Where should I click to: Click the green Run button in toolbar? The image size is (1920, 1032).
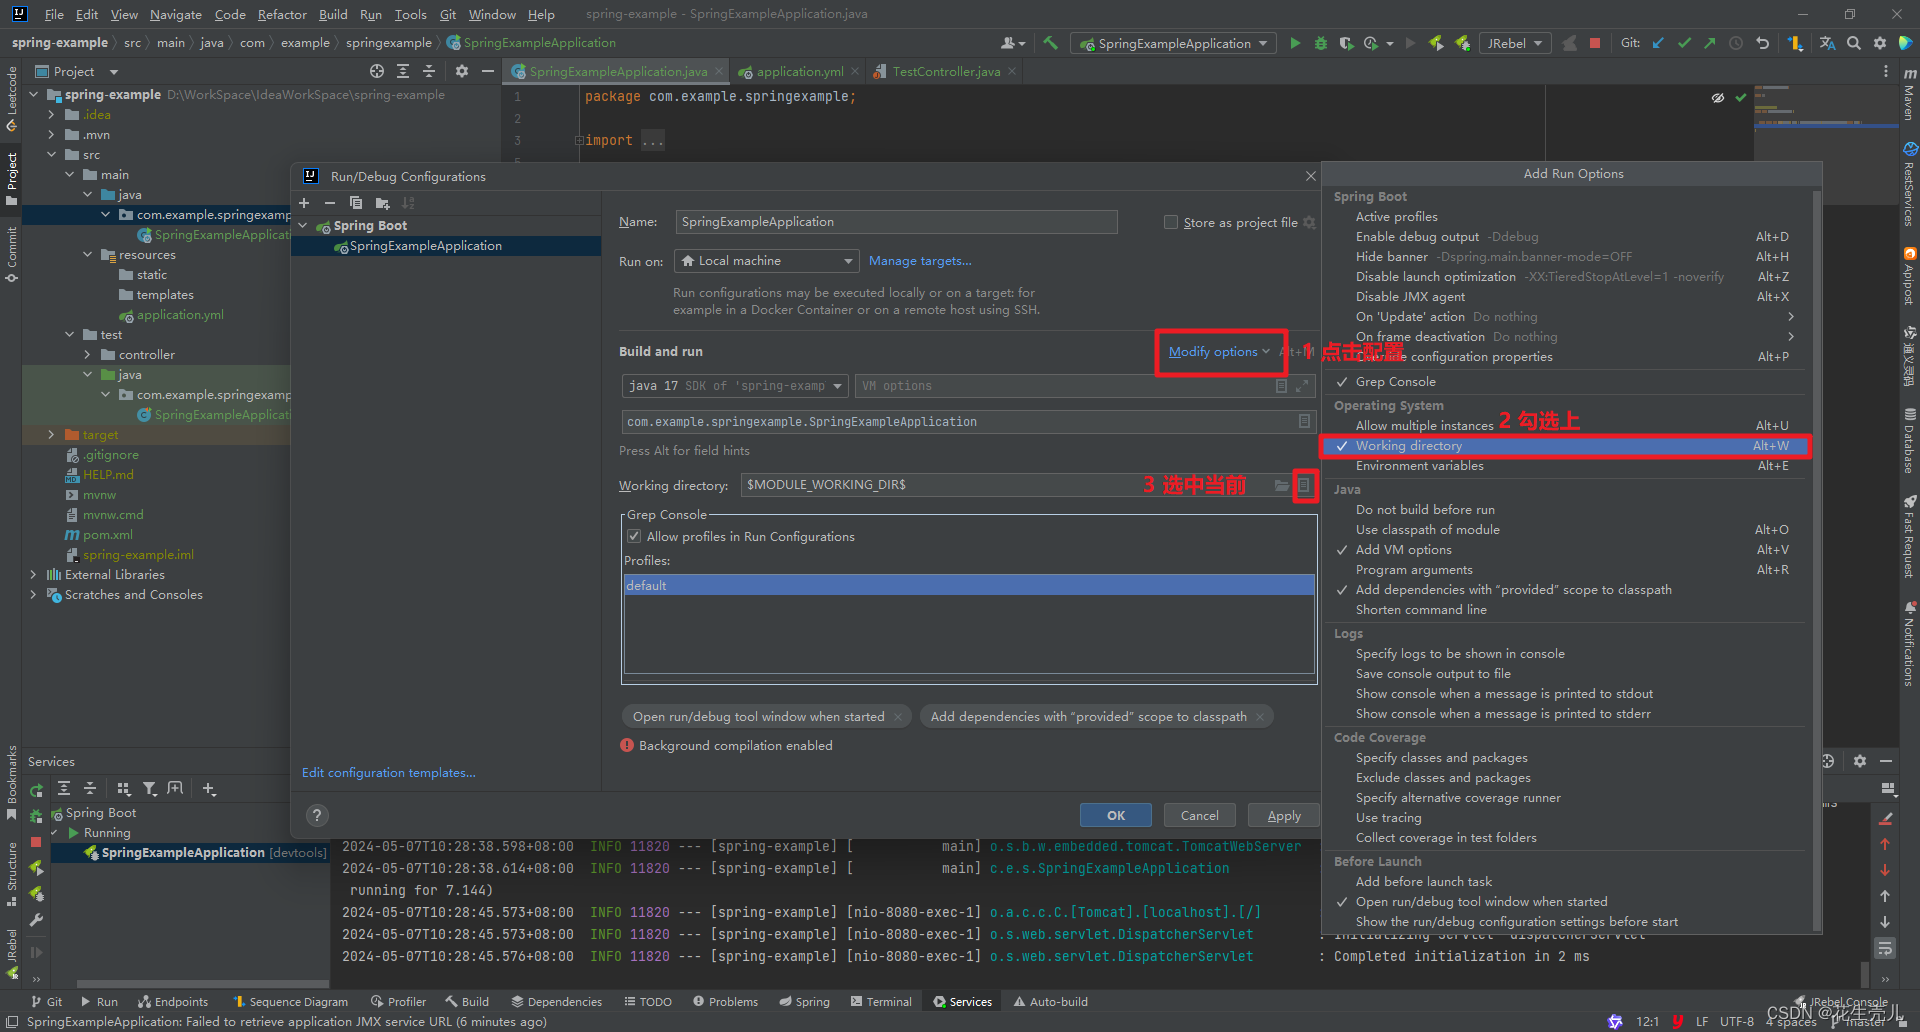(x=1295, y=43)
